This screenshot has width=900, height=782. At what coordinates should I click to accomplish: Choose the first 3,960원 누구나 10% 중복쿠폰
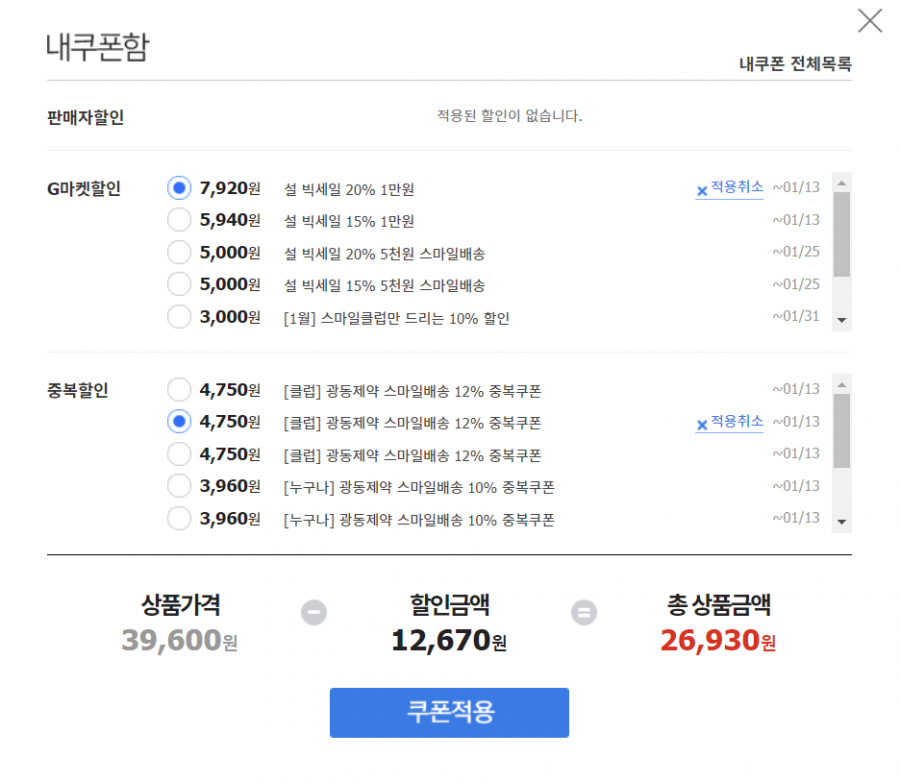(179, 486)
